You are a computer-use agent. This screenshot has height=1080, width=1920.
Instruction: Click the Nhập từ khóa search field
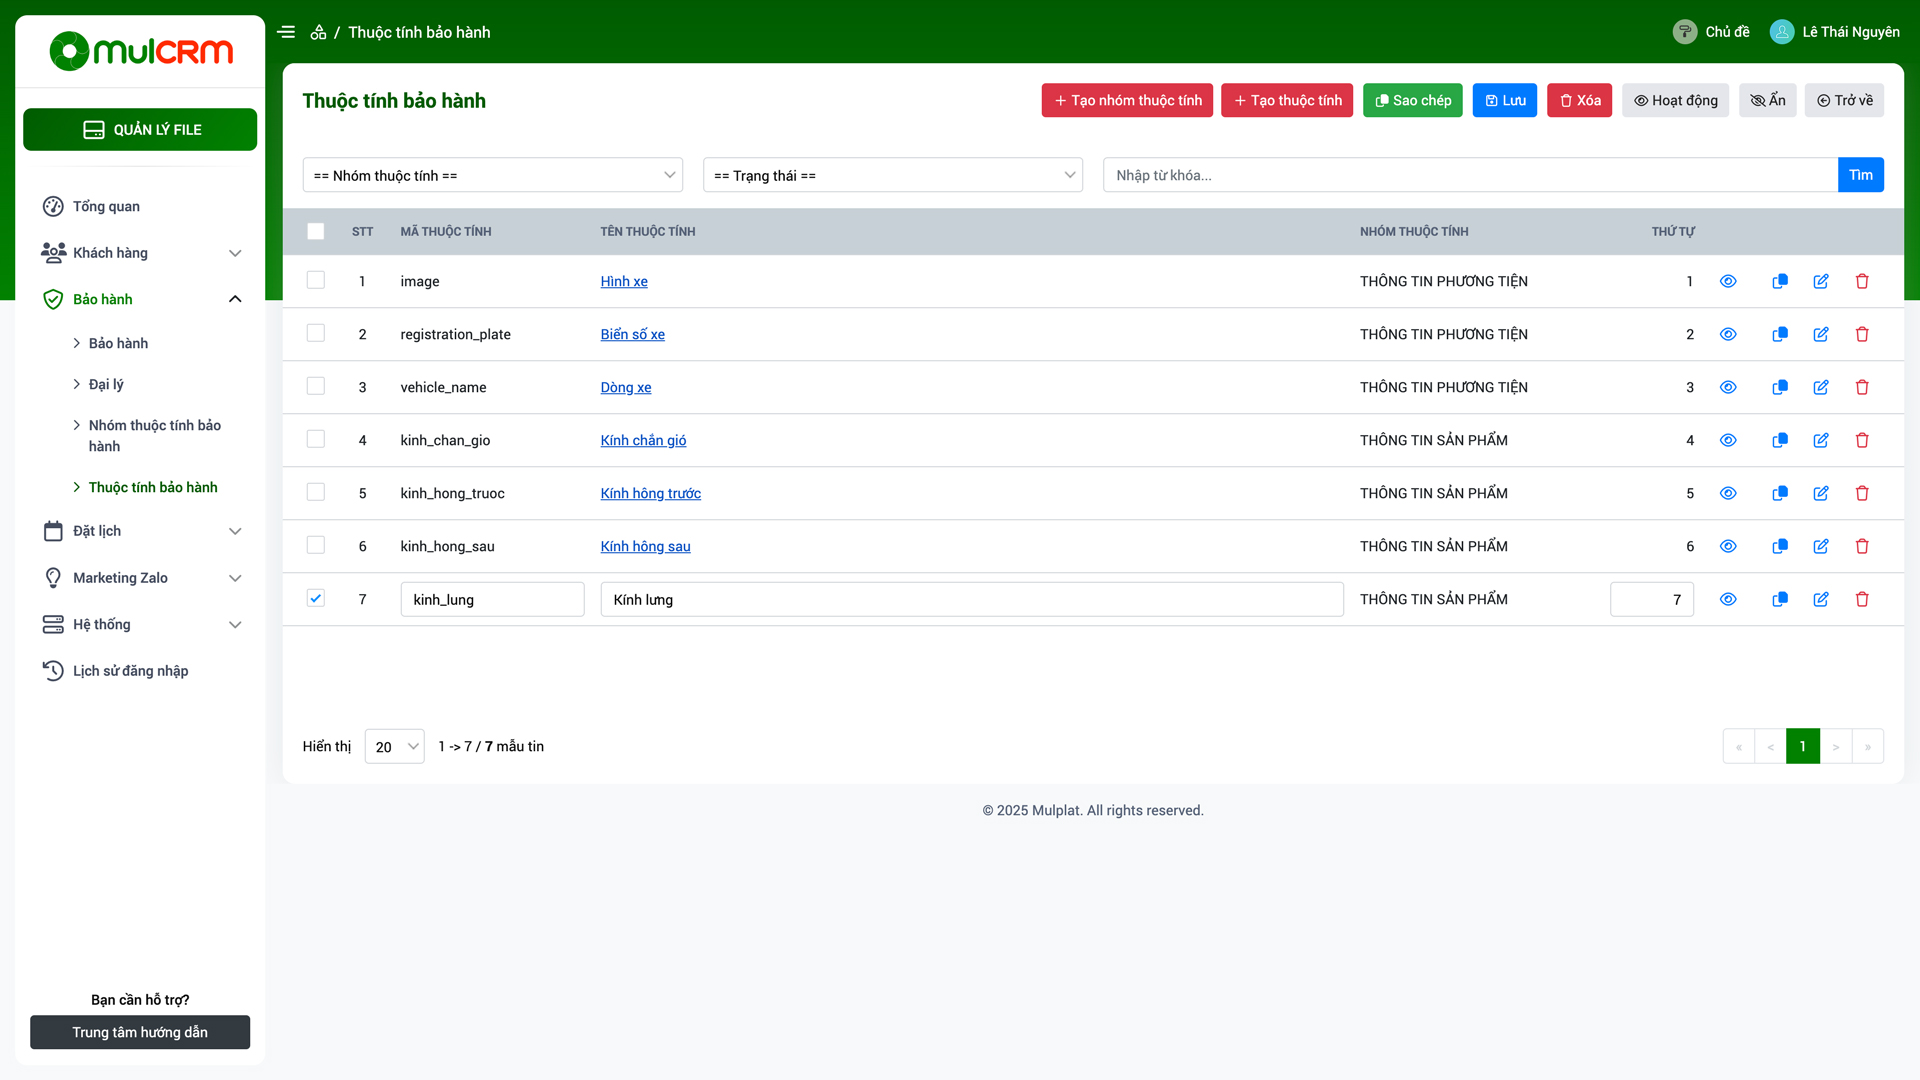click(1470, 176)
